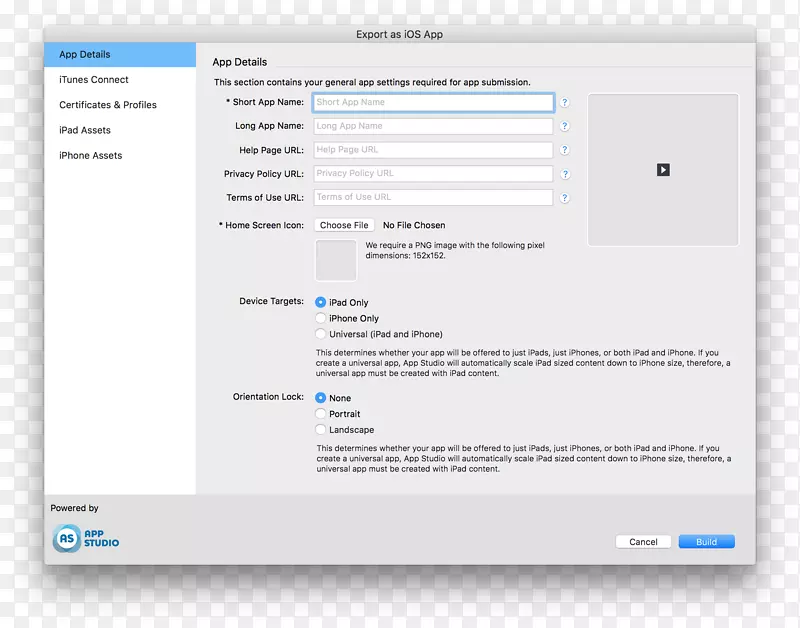Set Orientation Lock to Landscape
Image resolution: width=800 pixels, height=628 pixels.
[320, 429]
